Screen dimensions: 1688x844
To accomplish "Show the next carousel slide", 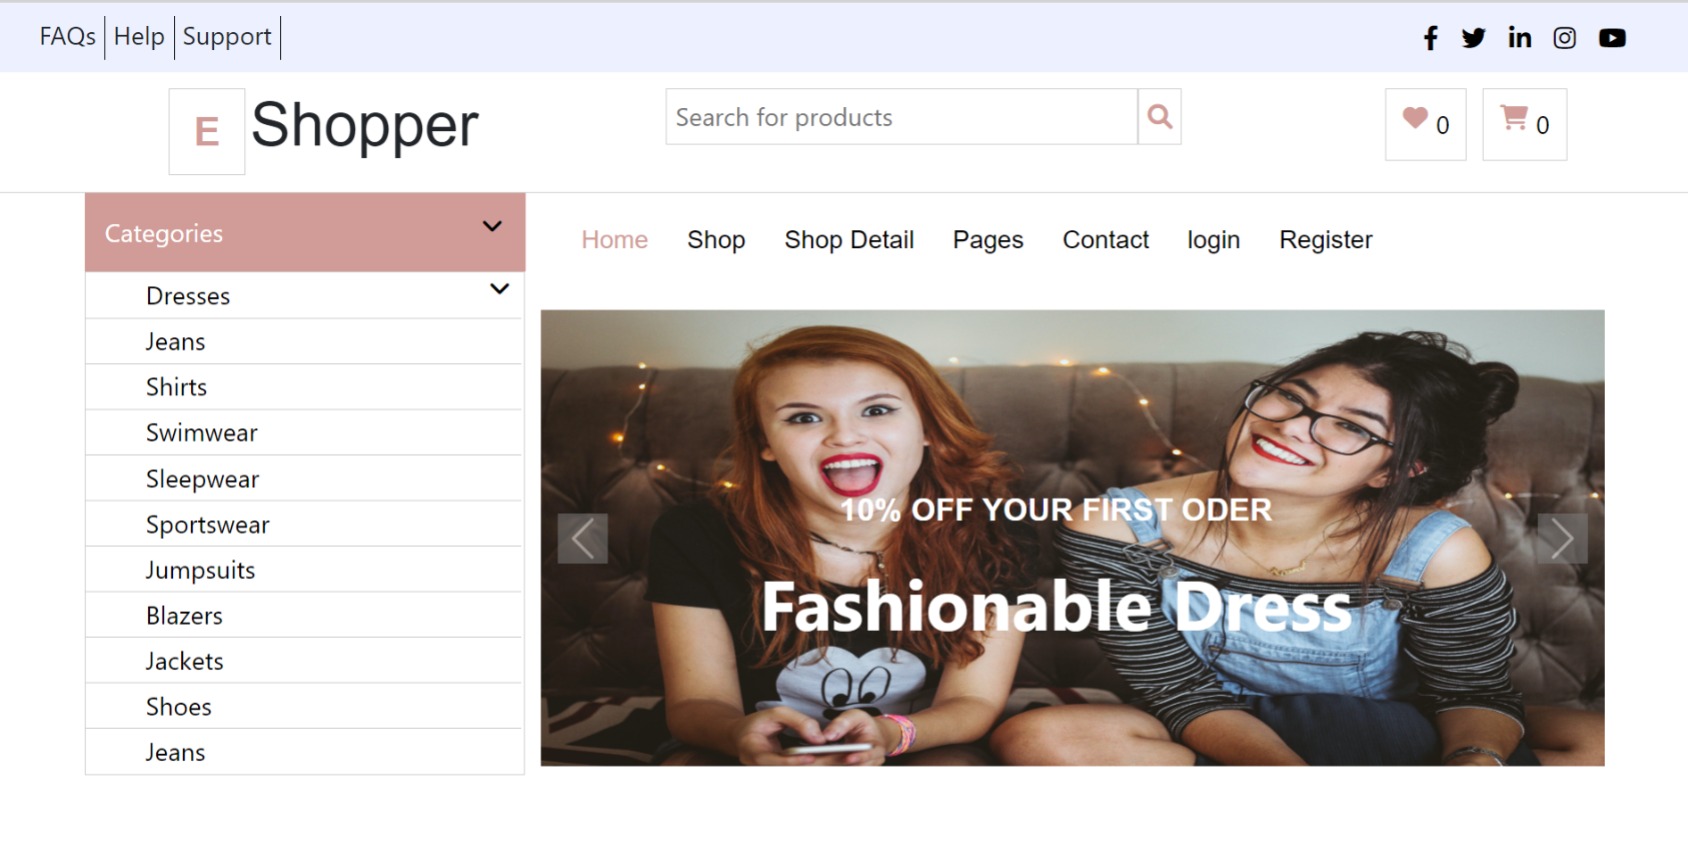I will (x=1562, y=539).
